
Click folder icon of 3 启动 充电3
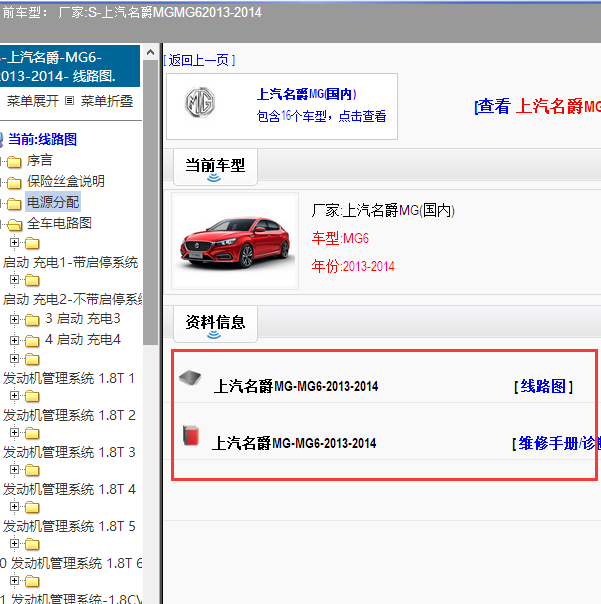tap(32, 320)
